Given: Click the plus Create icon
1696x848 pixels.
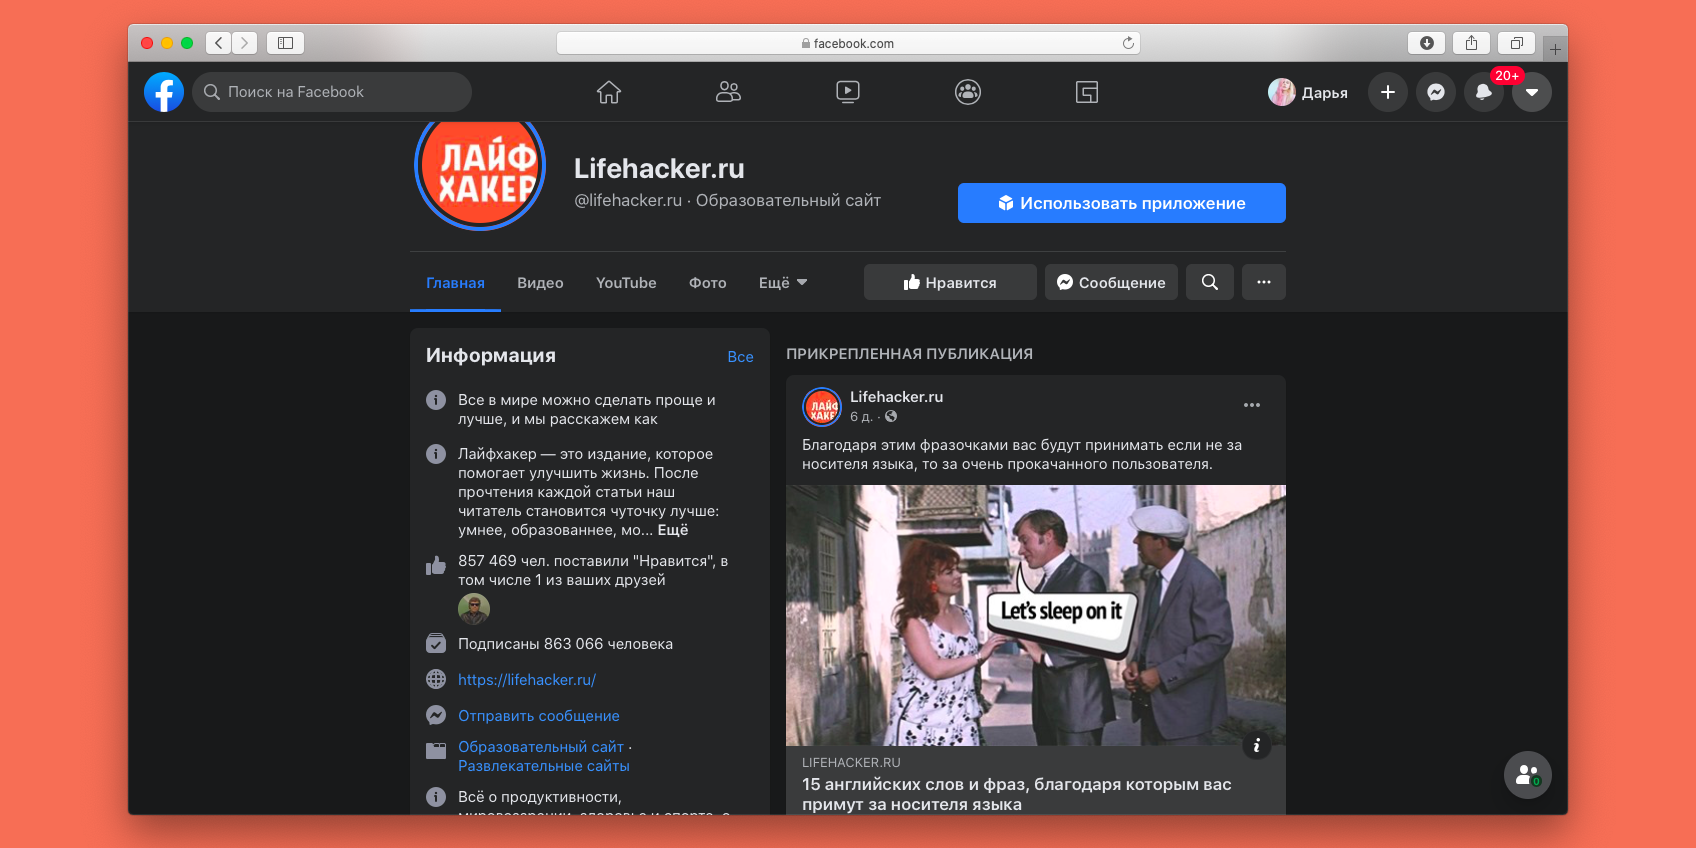Looking at the screenshot, I should pyautogui.click(x=1387, y=92).
